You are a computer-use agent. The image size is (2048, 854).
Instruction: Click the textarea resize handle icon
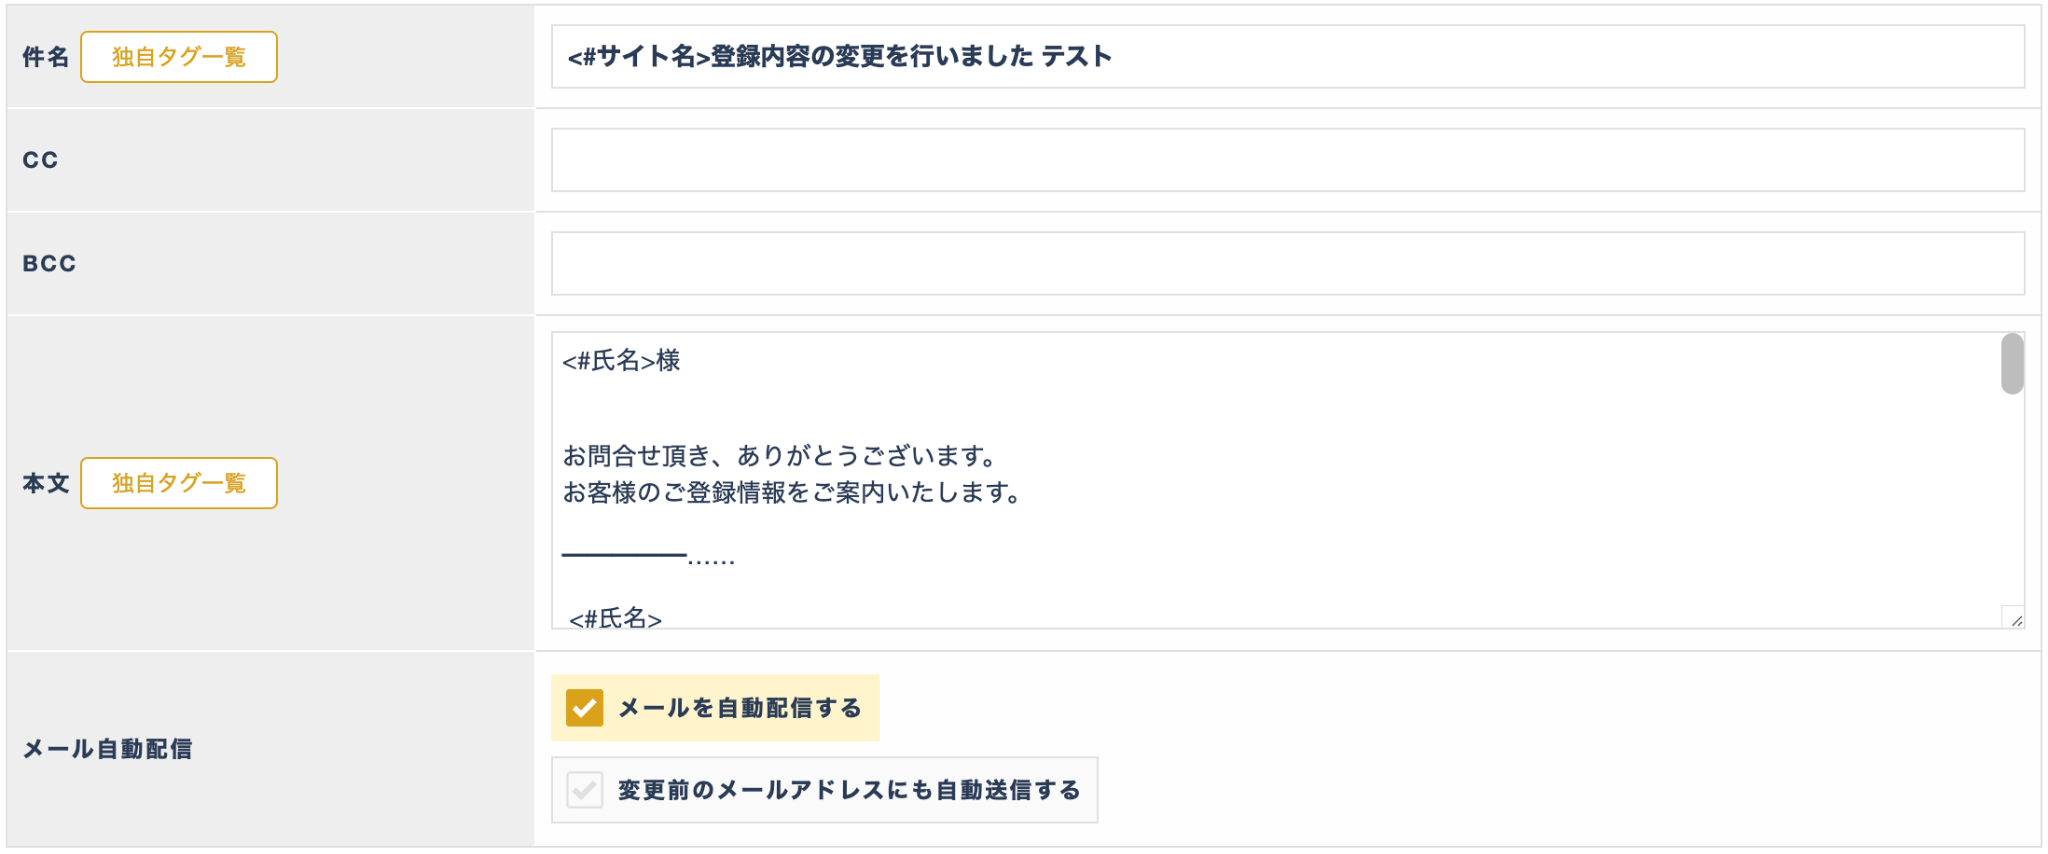(2015, 620)
